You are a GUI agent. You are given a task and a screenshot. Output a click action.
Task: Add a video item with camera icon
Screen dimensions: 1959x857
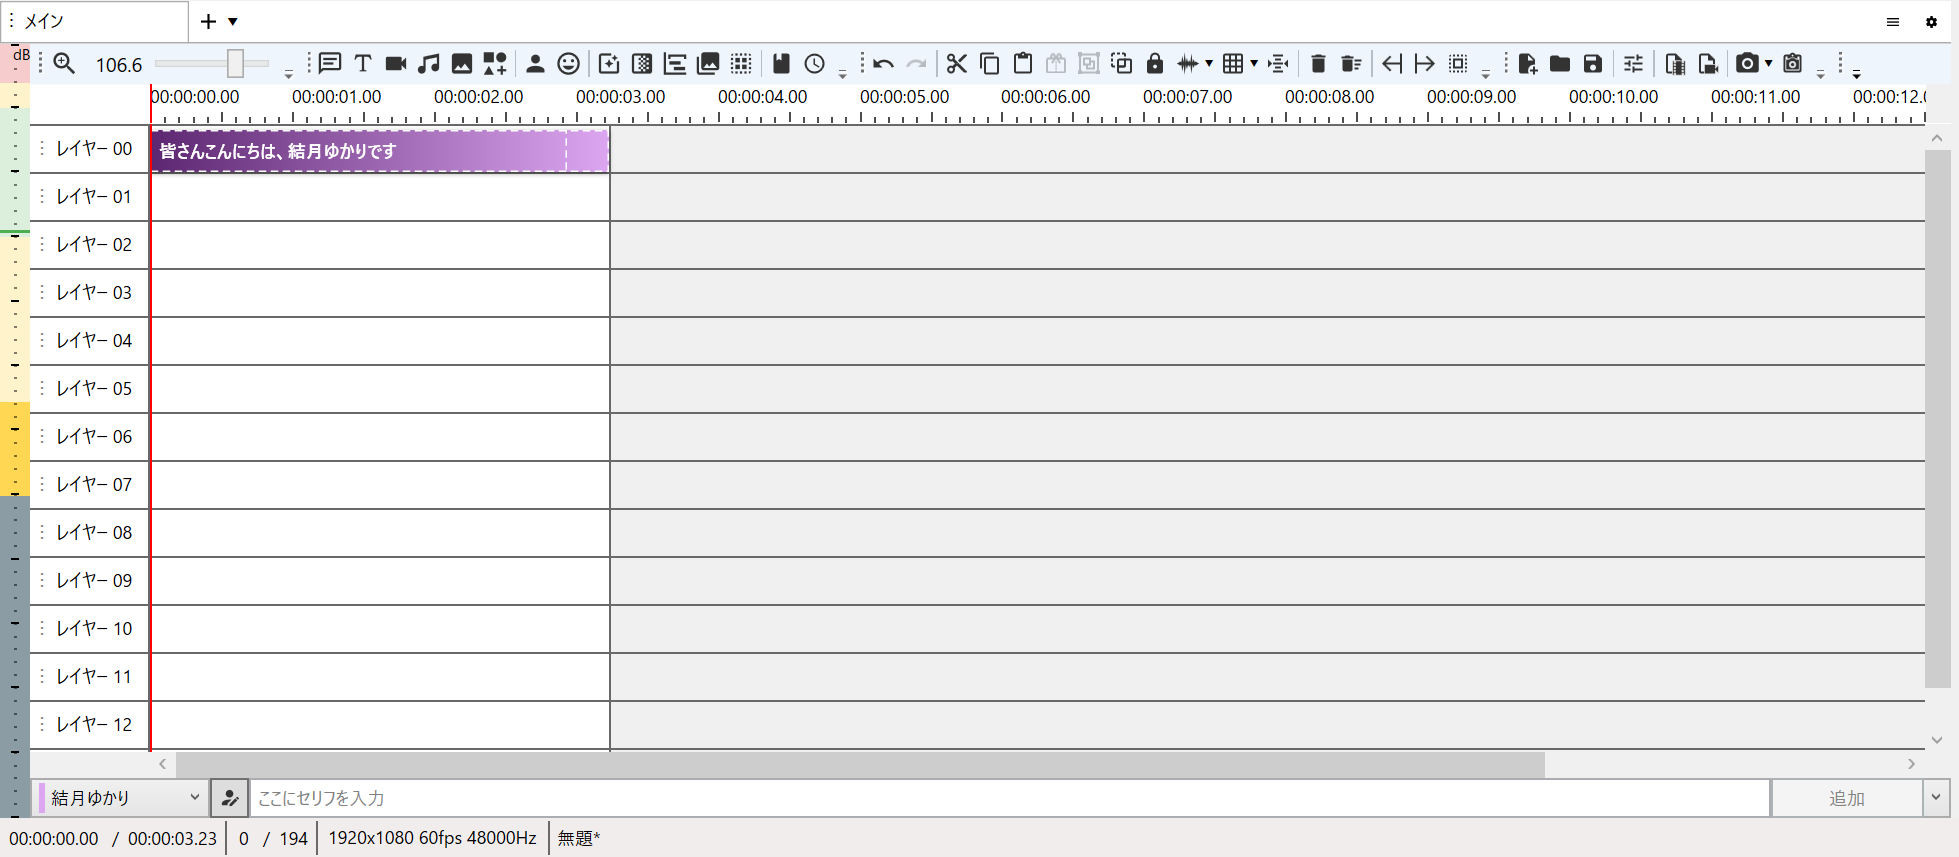396,64
